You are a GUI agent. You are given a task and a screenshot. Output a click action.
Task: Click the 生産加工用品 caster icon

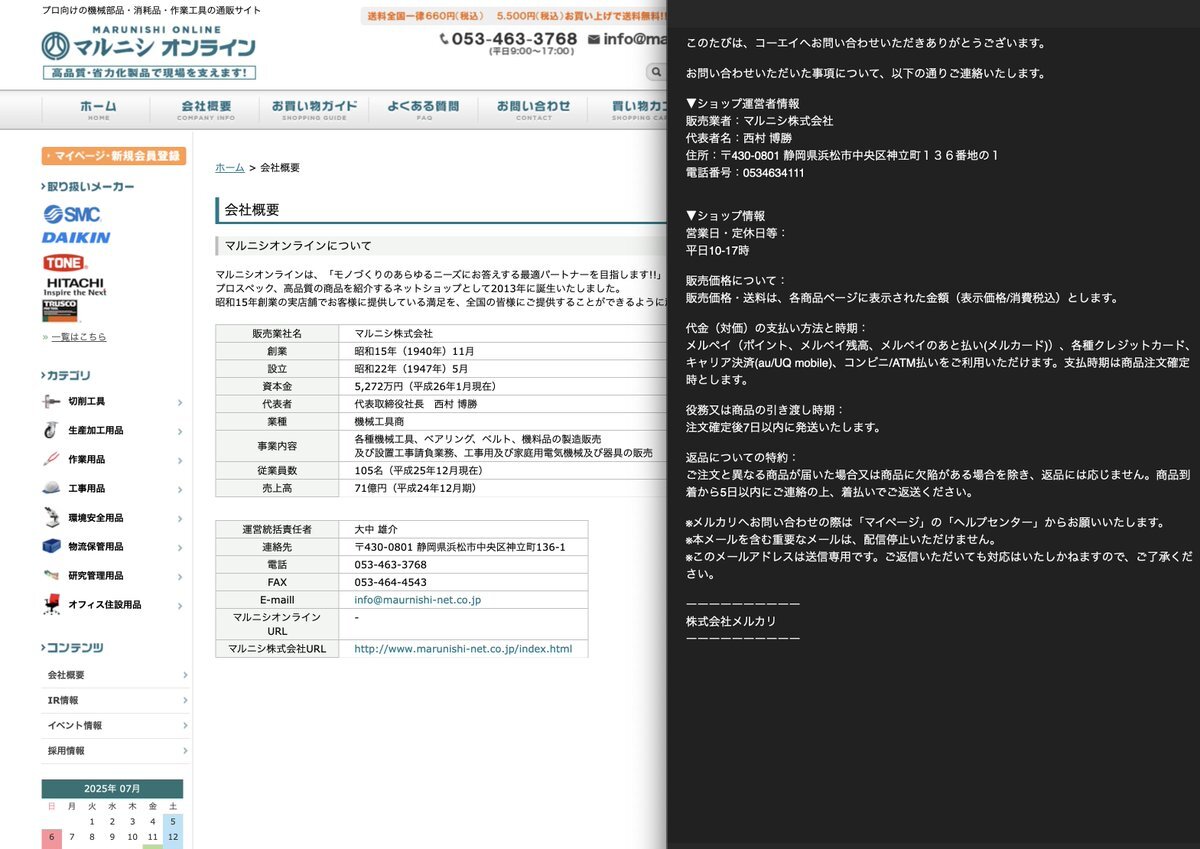click(52, 431)
